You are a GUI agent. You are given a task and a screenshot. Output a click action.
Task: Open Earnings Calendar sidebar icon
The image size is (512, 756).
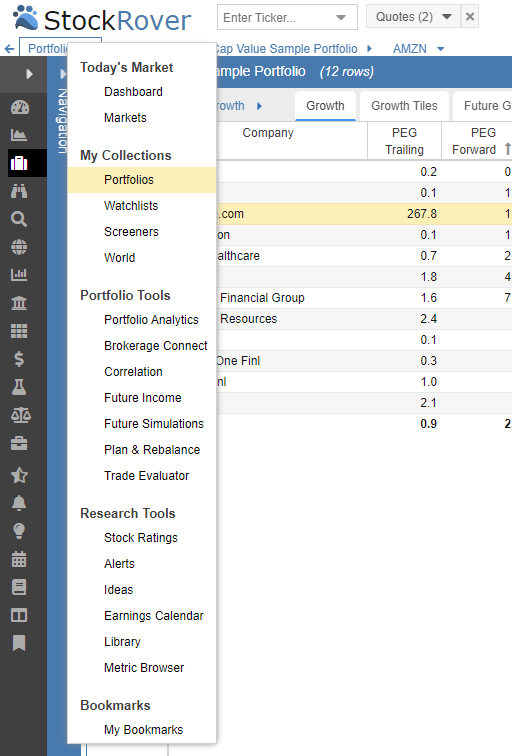[19, 559]
